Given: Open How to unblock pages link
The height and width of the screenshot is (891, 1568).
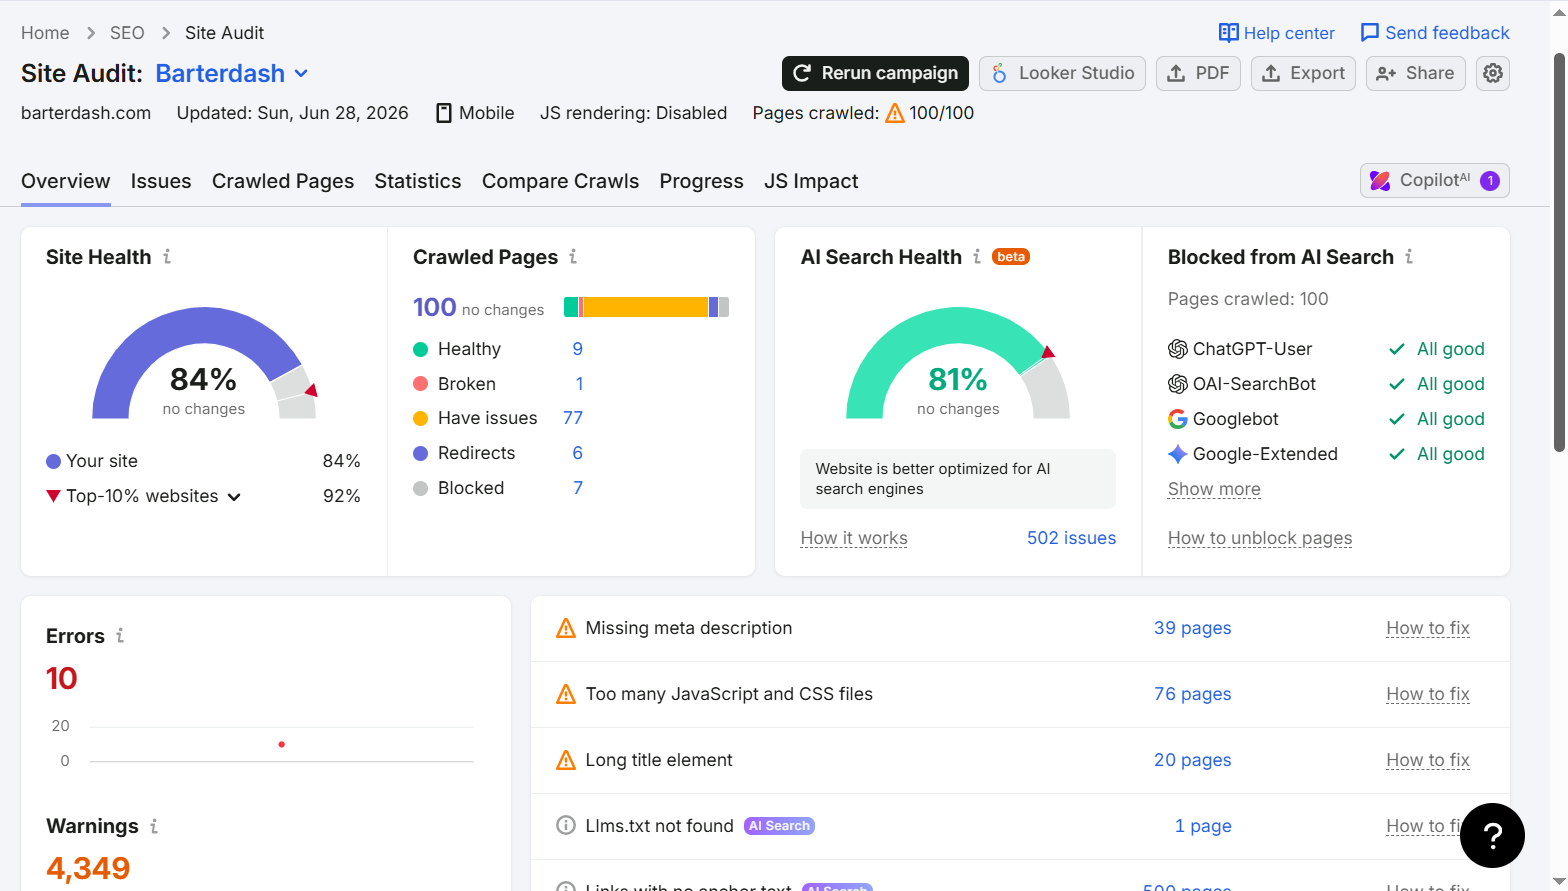Looking at the screenshot, I should [x=1260, y=538].
